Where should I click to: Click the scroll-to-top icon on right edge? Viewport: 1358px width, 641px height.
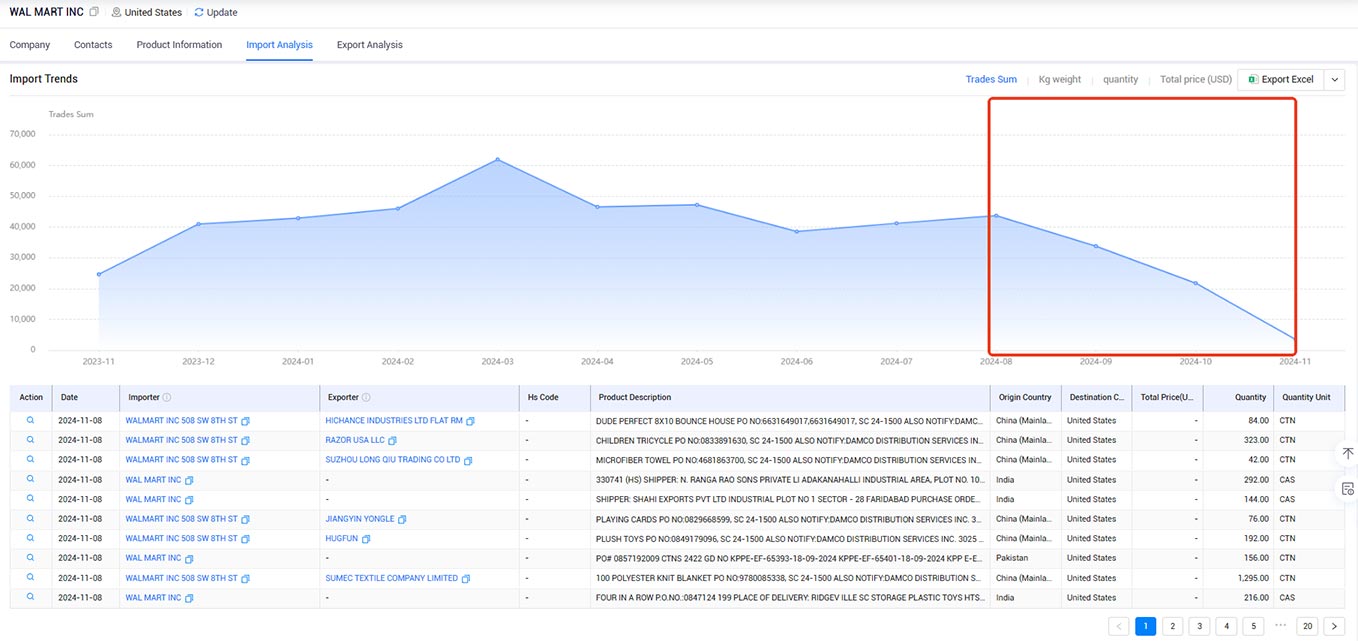point(1347,453)
